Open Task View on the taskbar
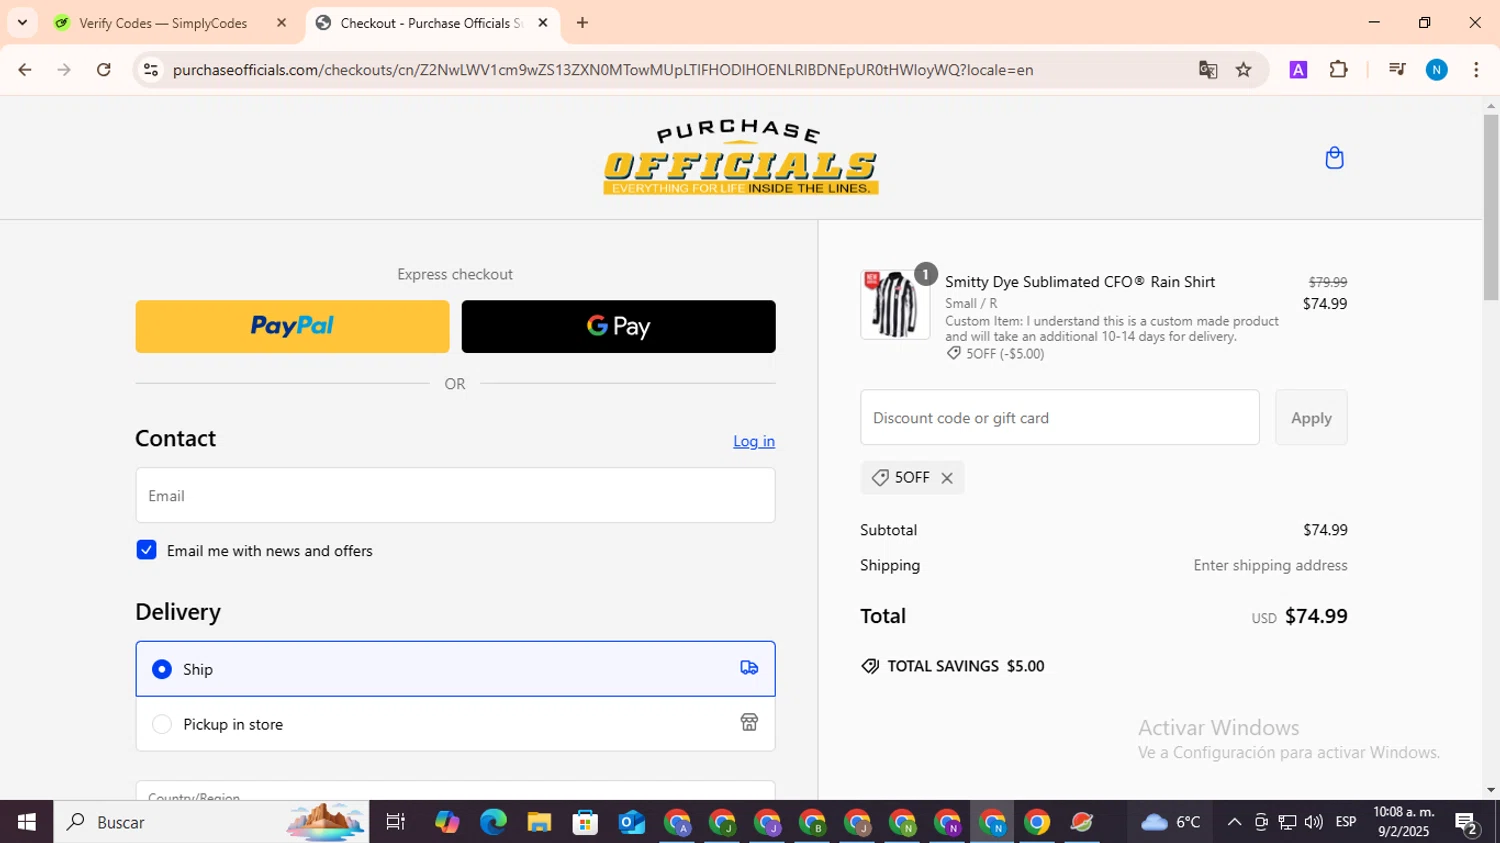 (395, 822)
